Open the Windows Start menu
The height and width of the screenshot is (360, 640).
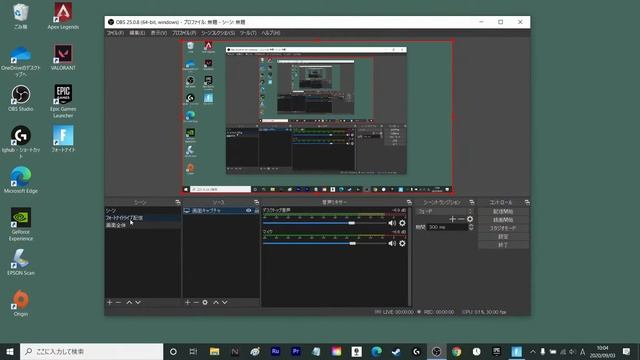(x=10, y=351)
